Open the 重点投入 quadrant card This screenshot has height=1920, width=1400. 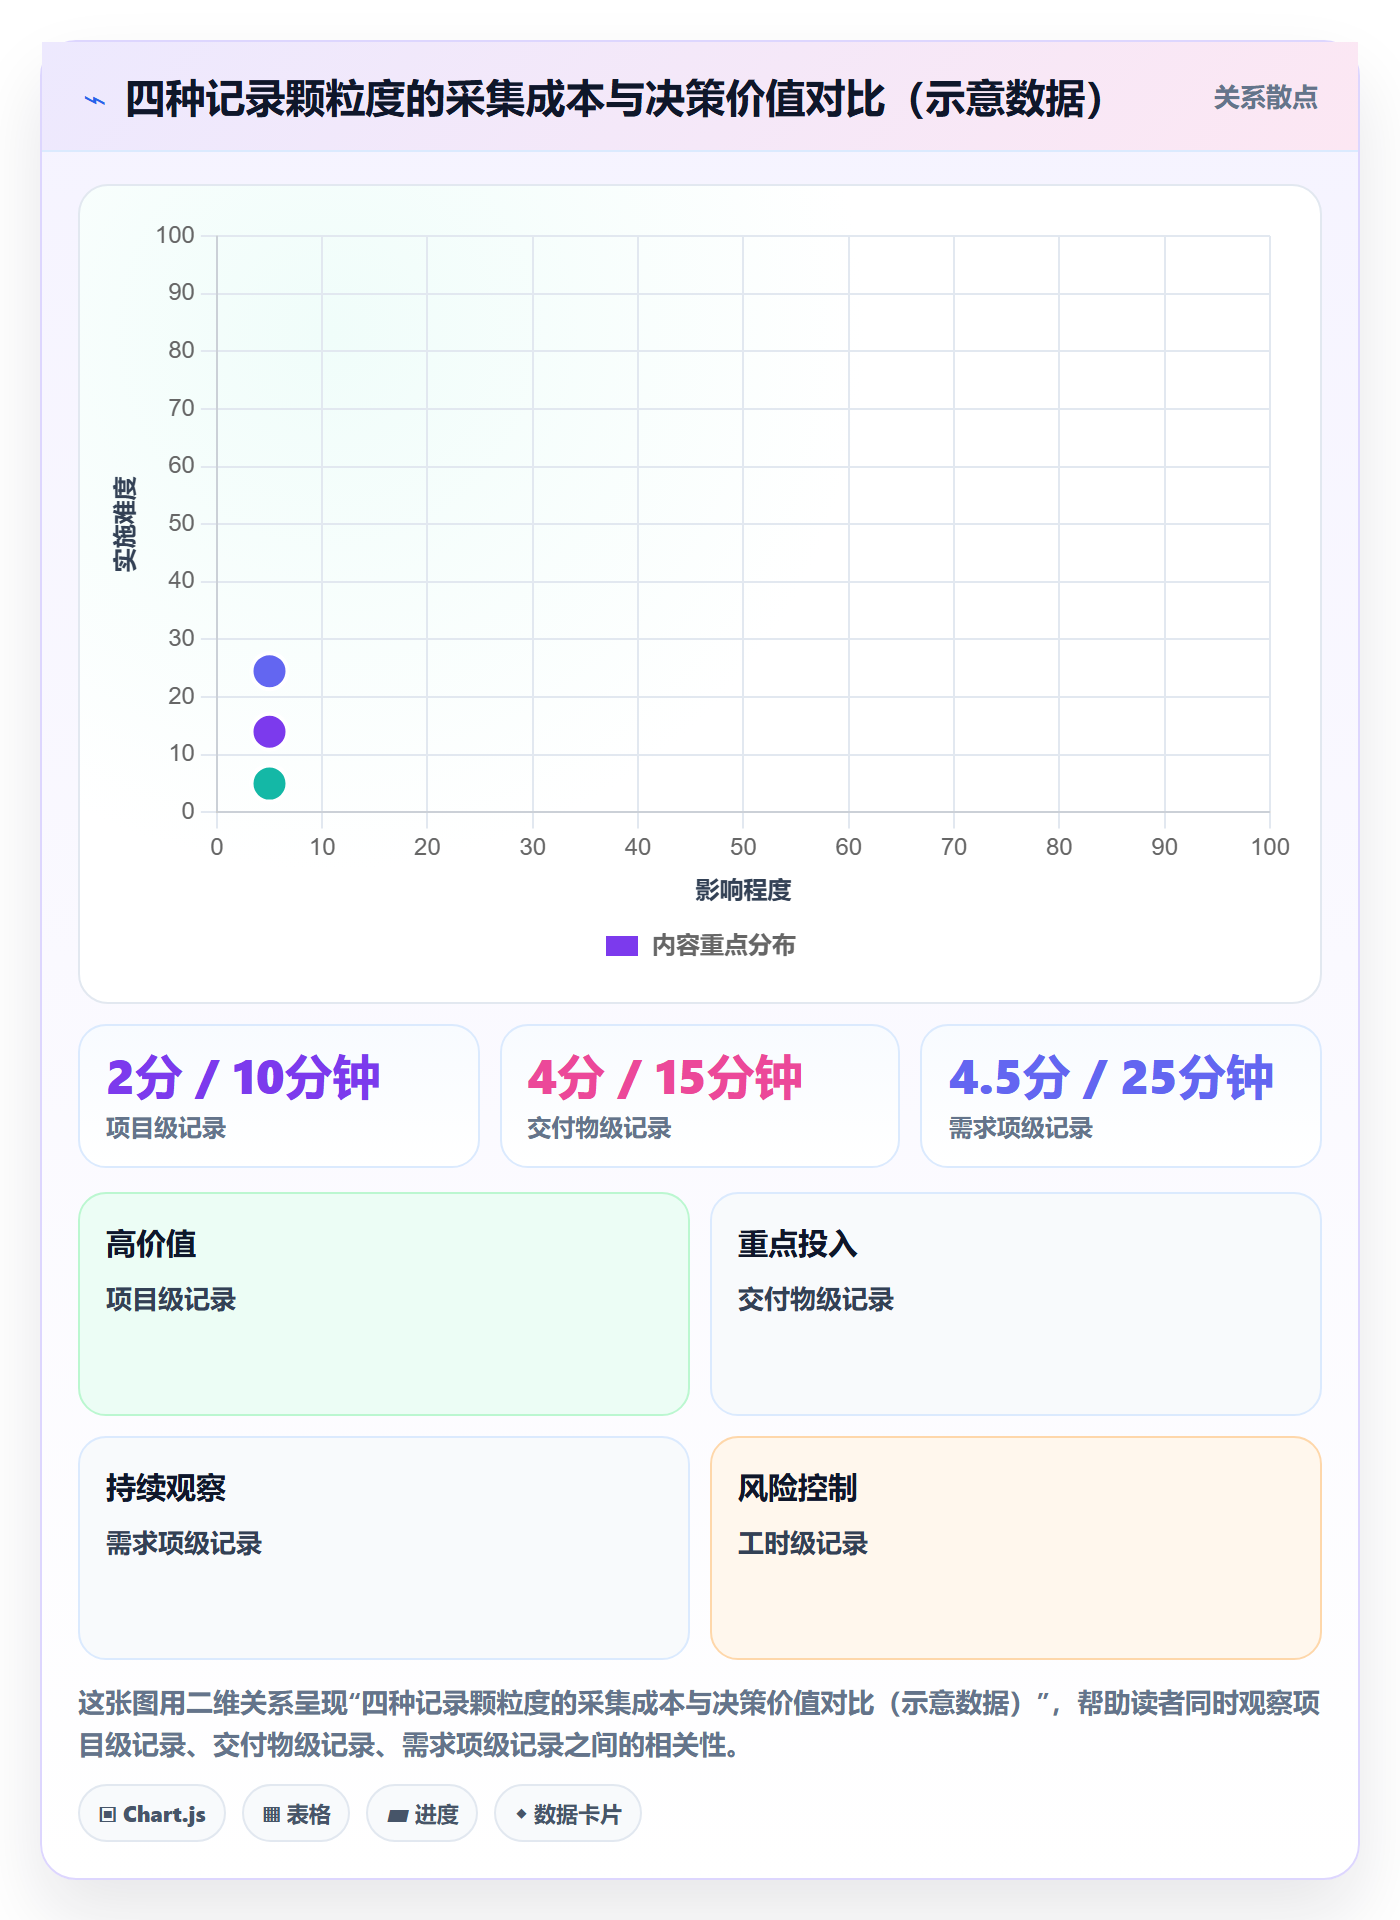[x=1016, y=1304]
